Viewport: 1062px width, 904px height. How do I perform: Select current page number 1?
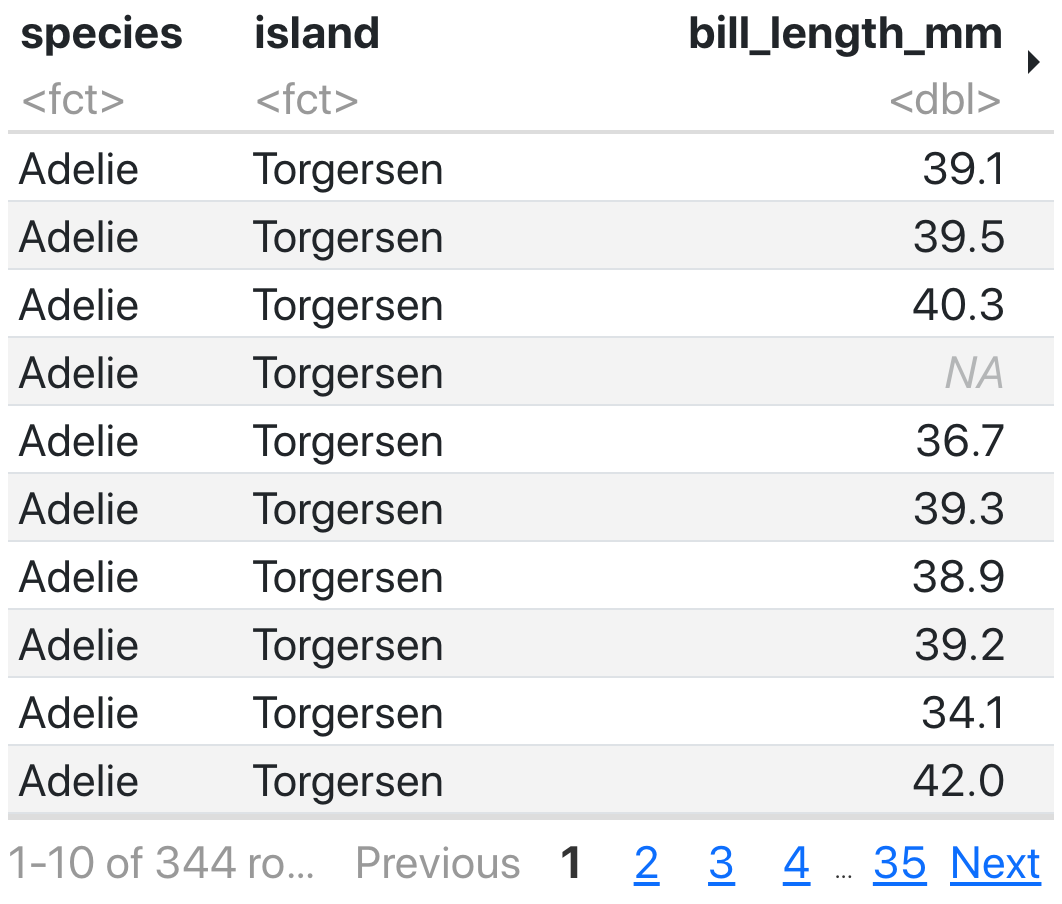[571, 864]
